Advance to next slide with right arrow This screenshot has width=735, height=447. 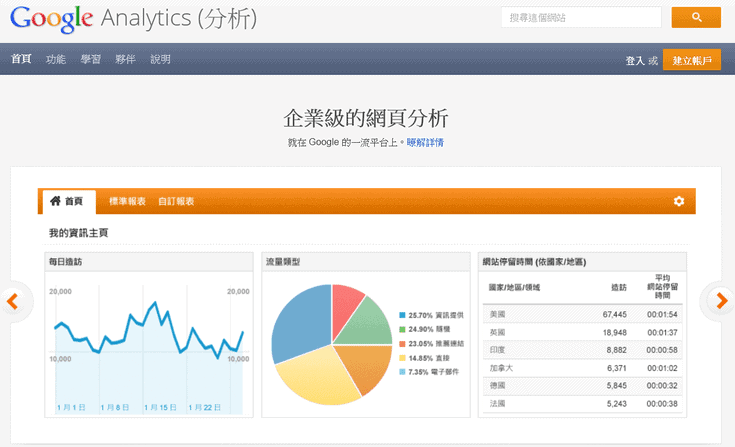click(x=722, y=300)
